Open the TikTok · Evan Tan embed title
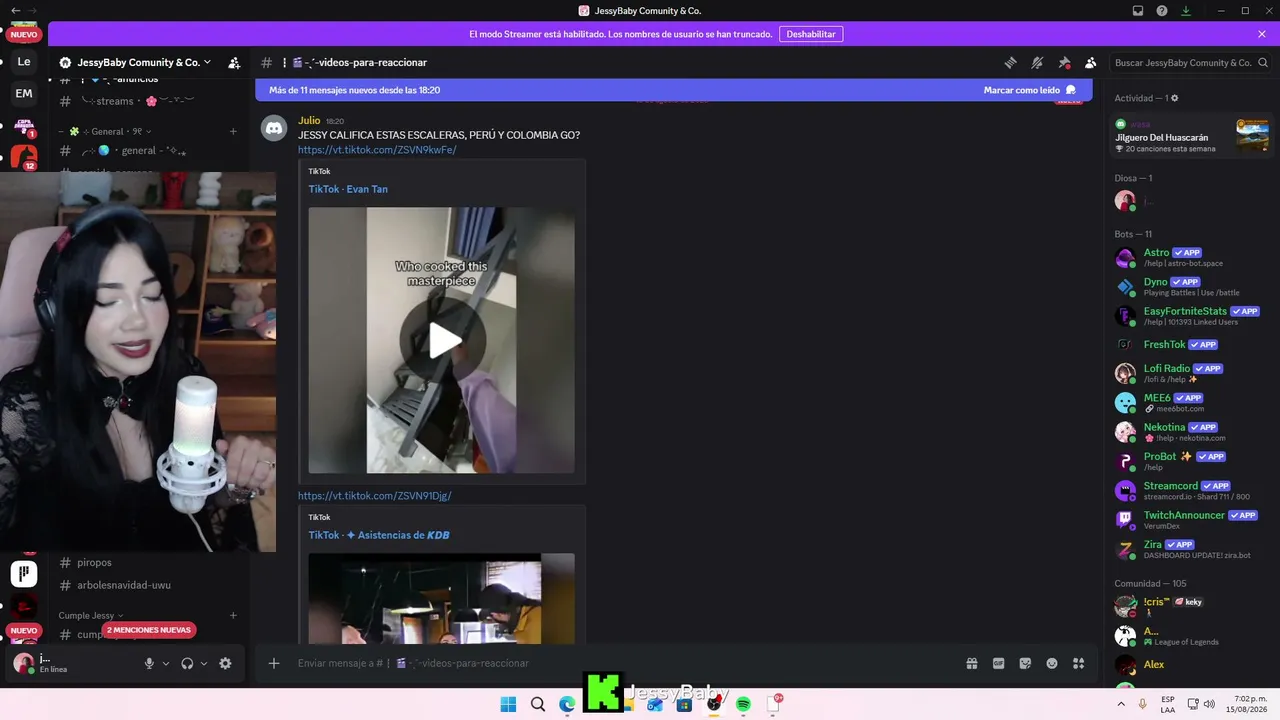 (348, 189)
